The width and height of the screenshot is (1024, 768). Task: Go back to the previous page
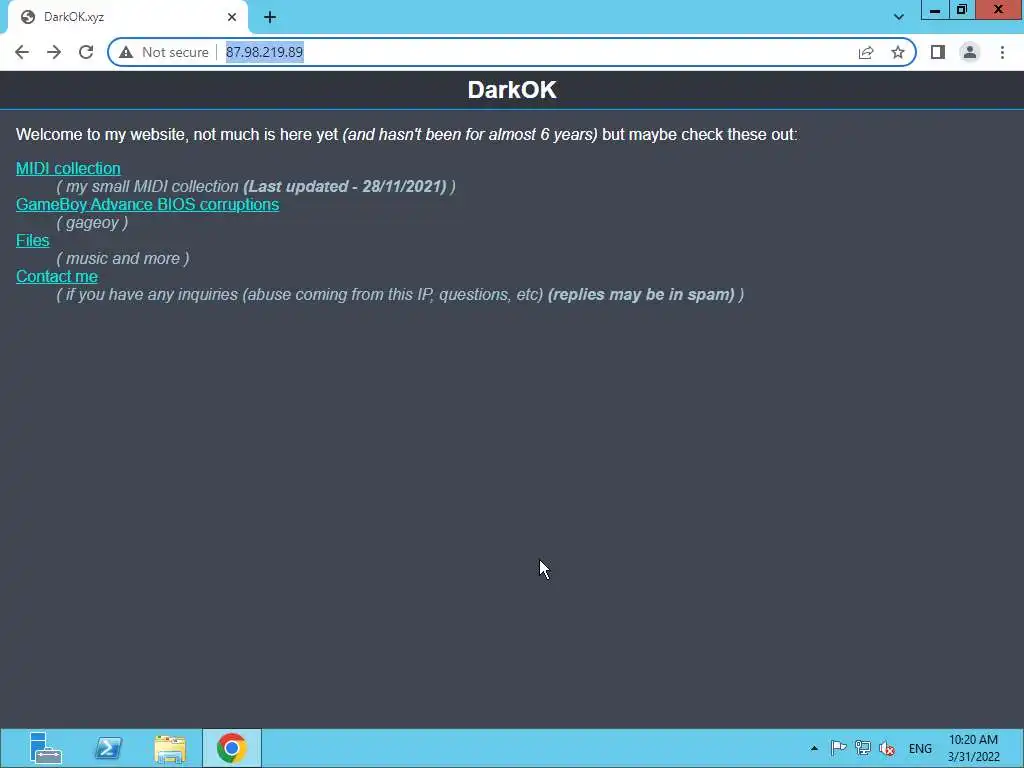coord(22,52)
